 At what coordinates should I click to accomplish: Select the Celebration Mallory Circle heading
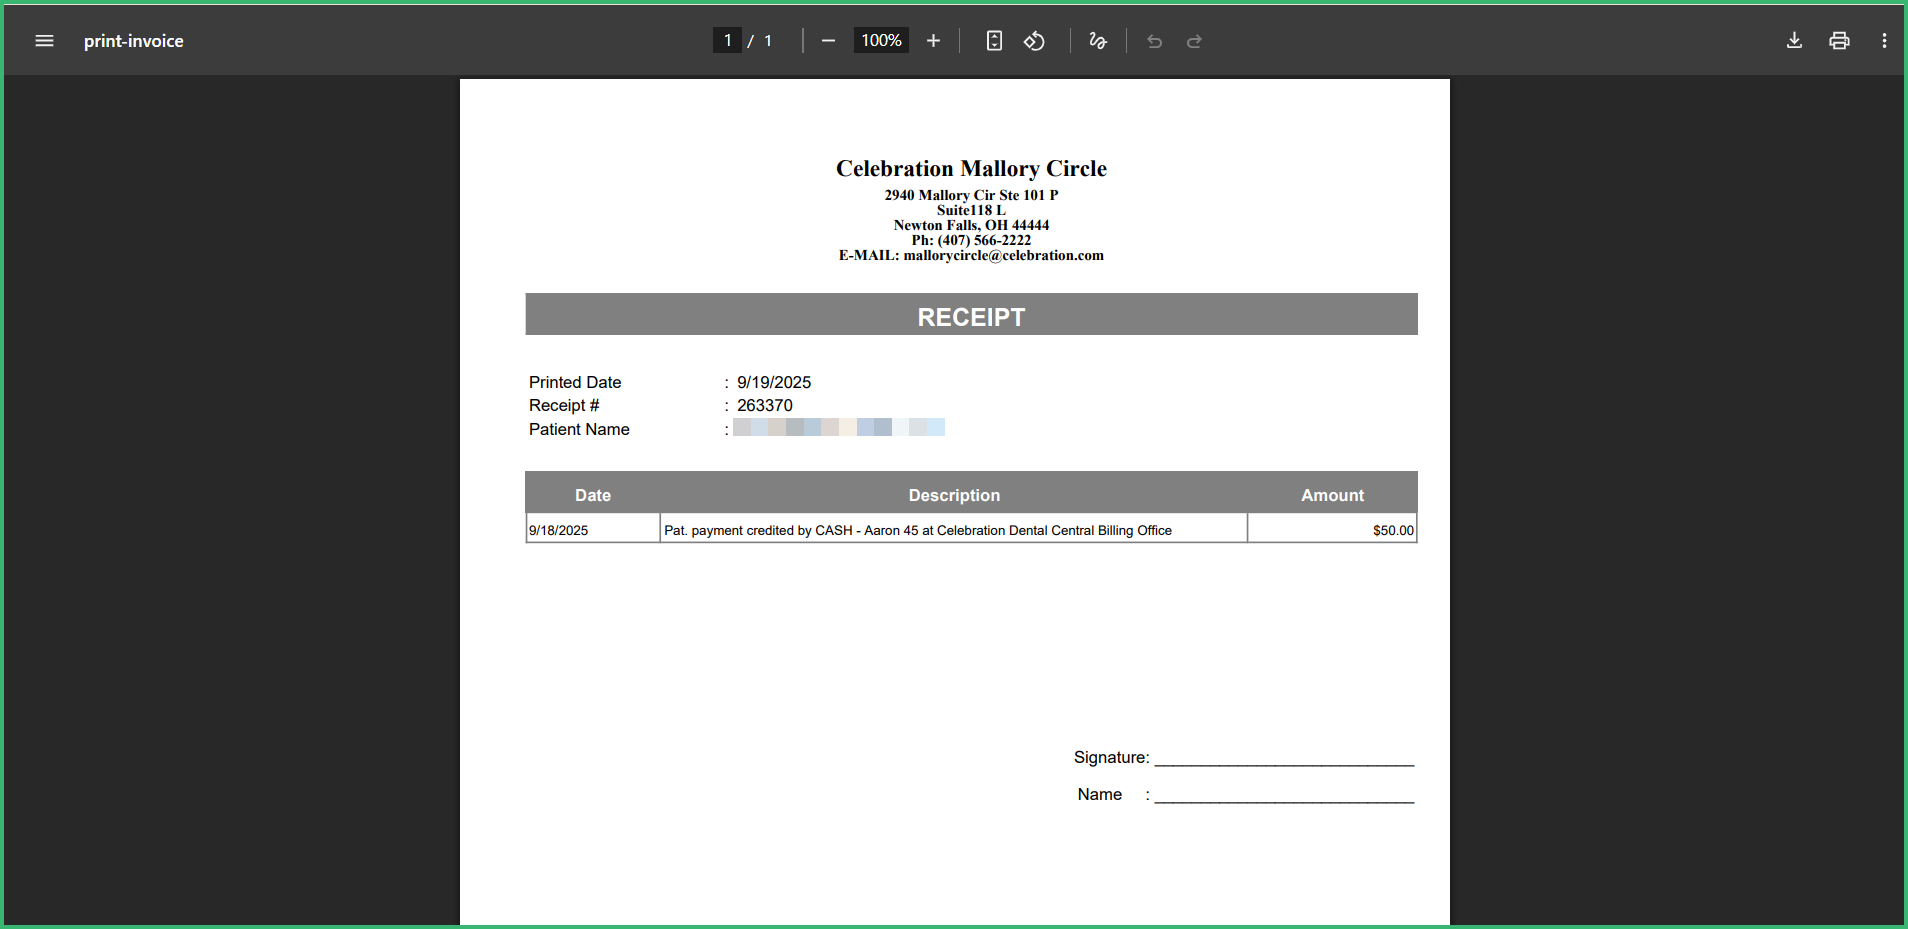tap(971, 168)
